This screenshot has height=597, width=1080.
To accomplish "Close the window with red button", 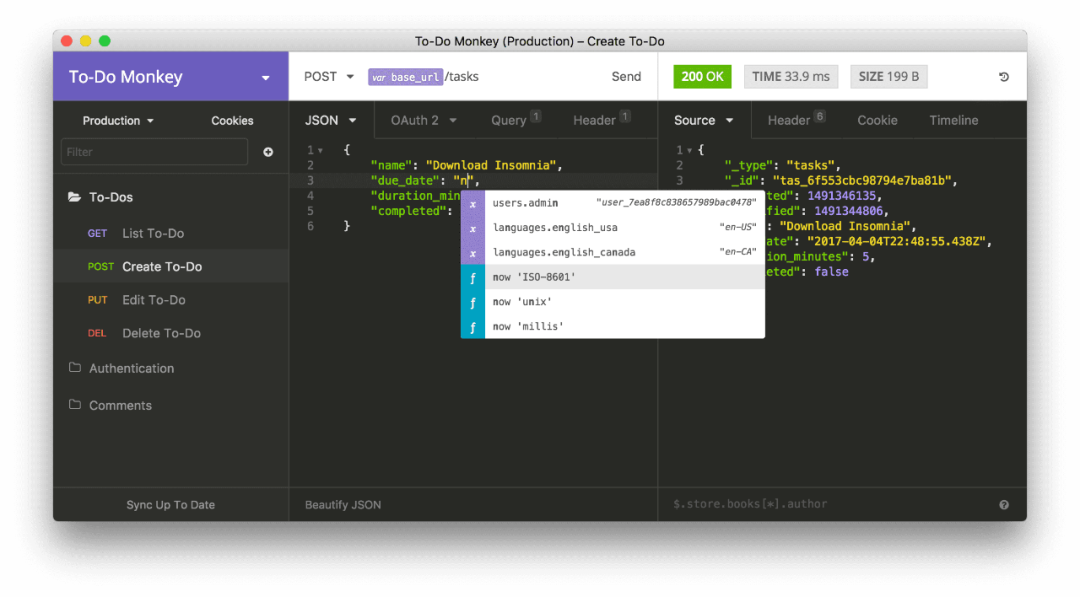I will click(x=67, y=41).
